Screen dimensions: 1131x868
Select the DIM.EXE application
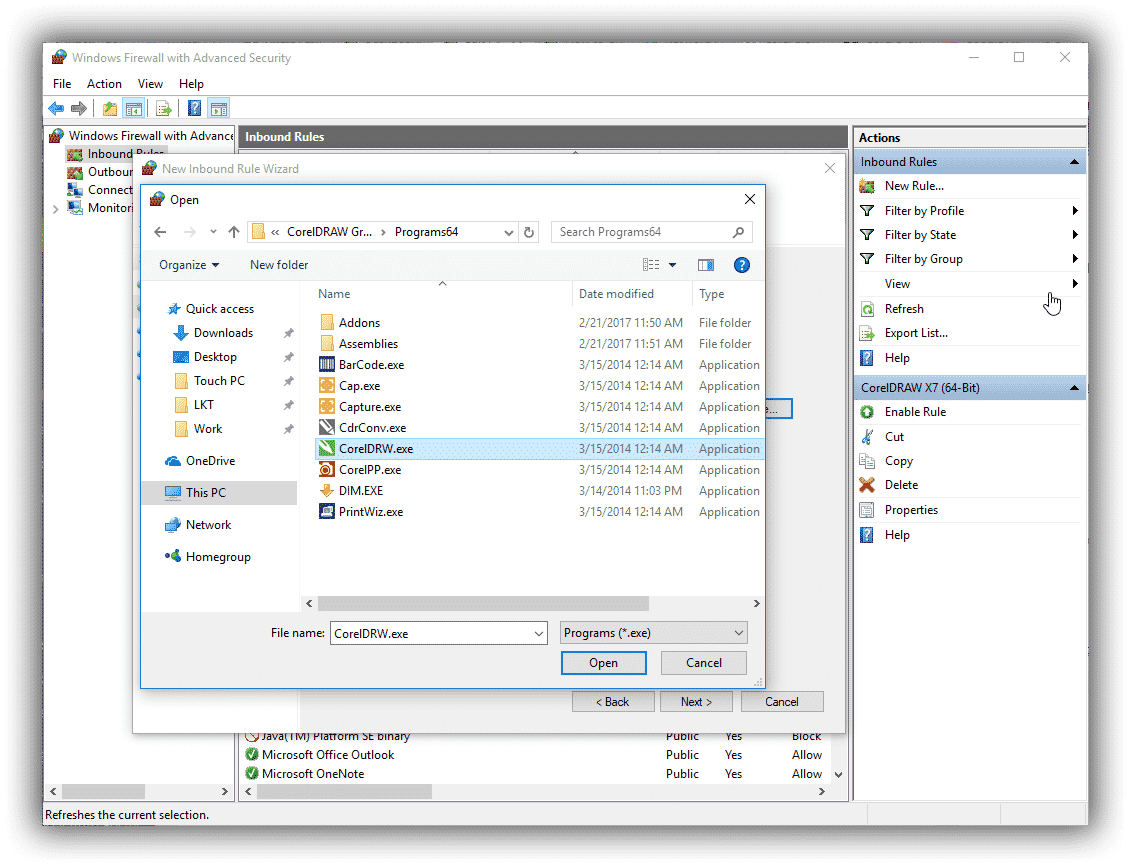coord(361,491)
